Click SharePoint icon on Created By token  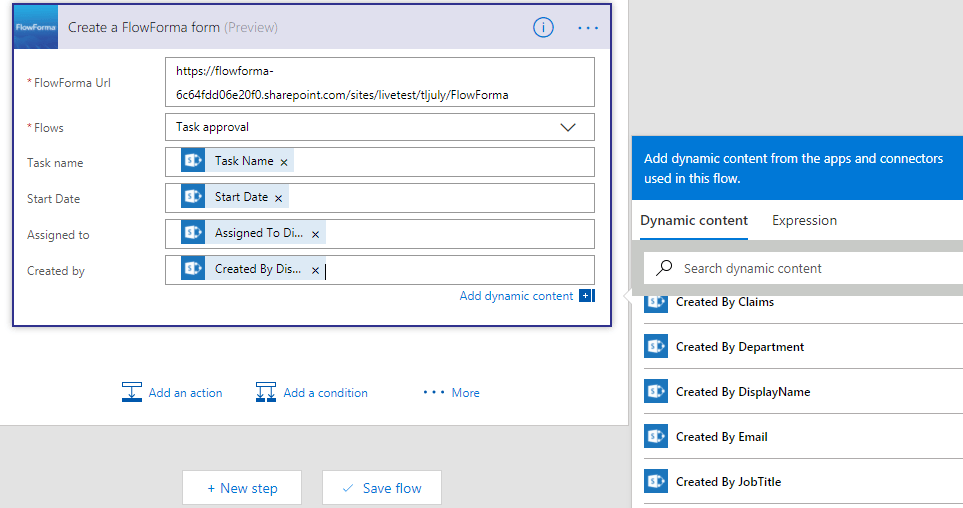[193, 269]
